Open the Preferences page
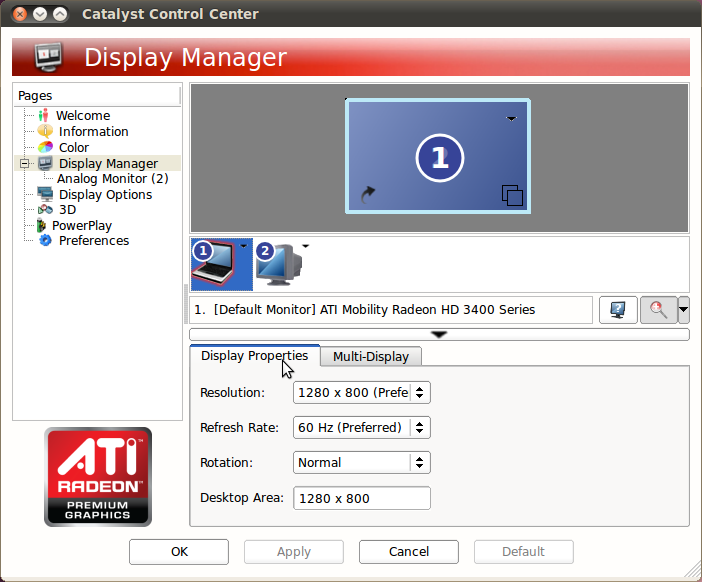The image size is (702, 582). [94, 240]
